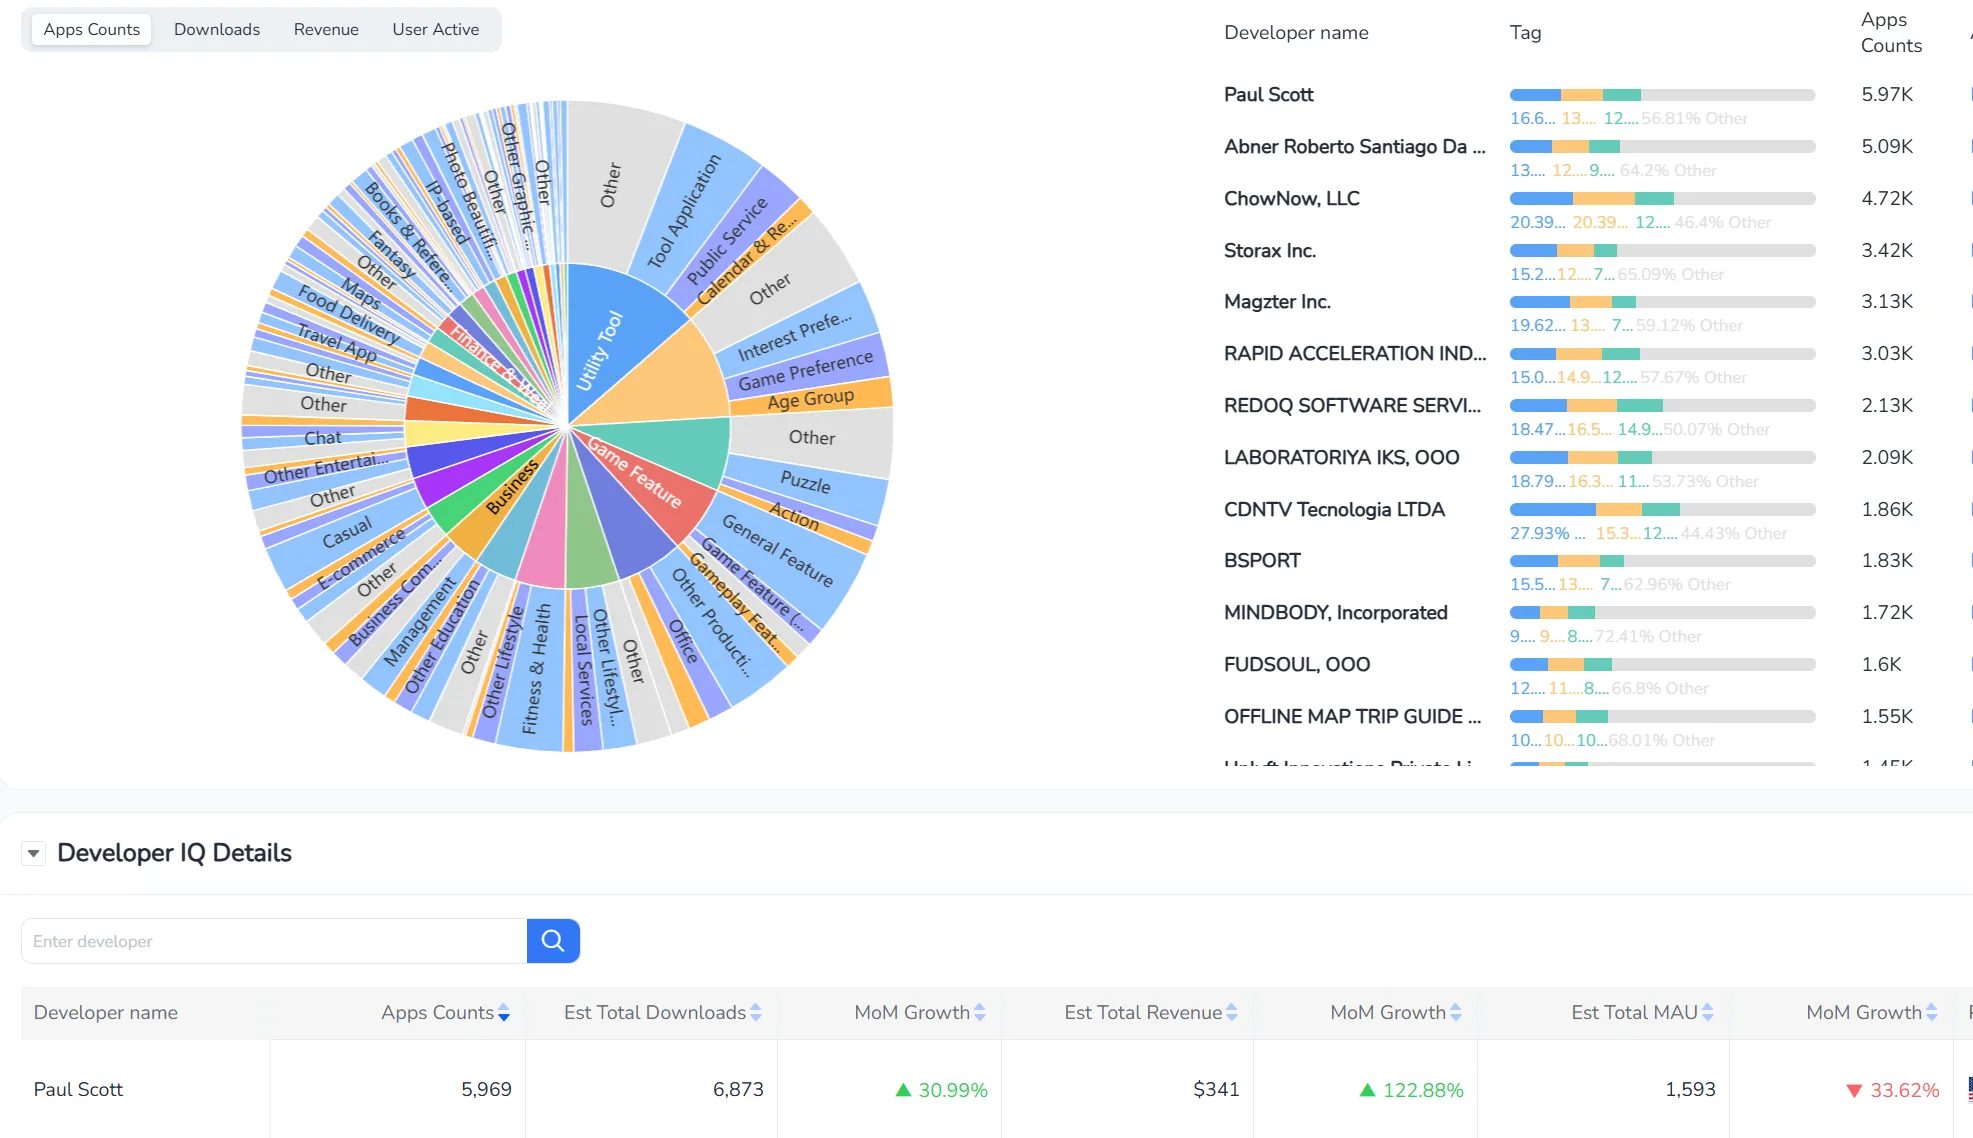Sort MAU MoM Growth column arrows
This screenshot has width=1973, height=1138.
coord(1932,1013)
